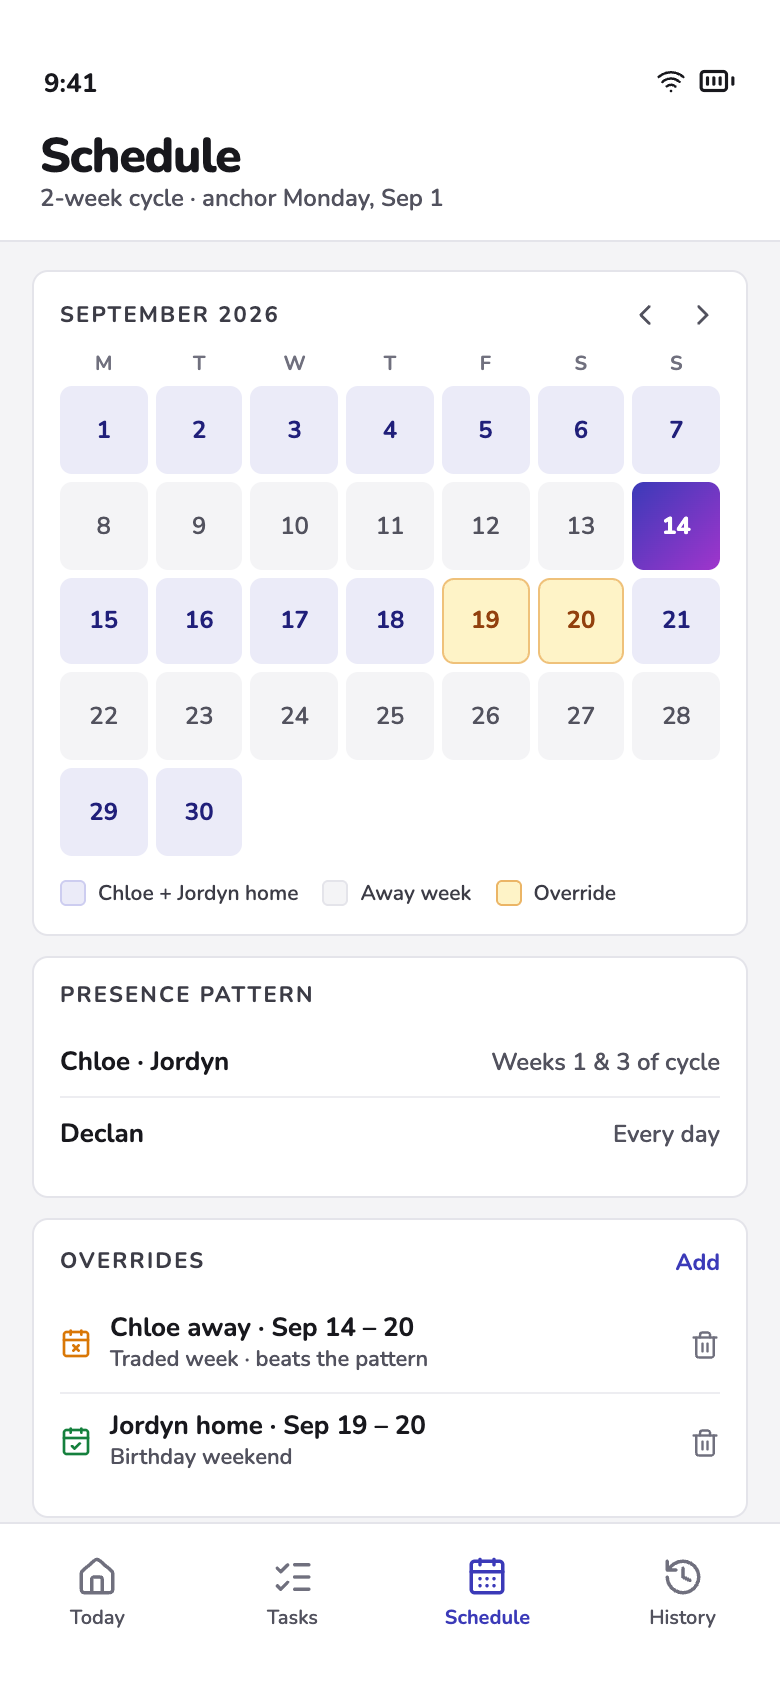
Task: Go to the previous month with left chevron
Action: point(646,315)
